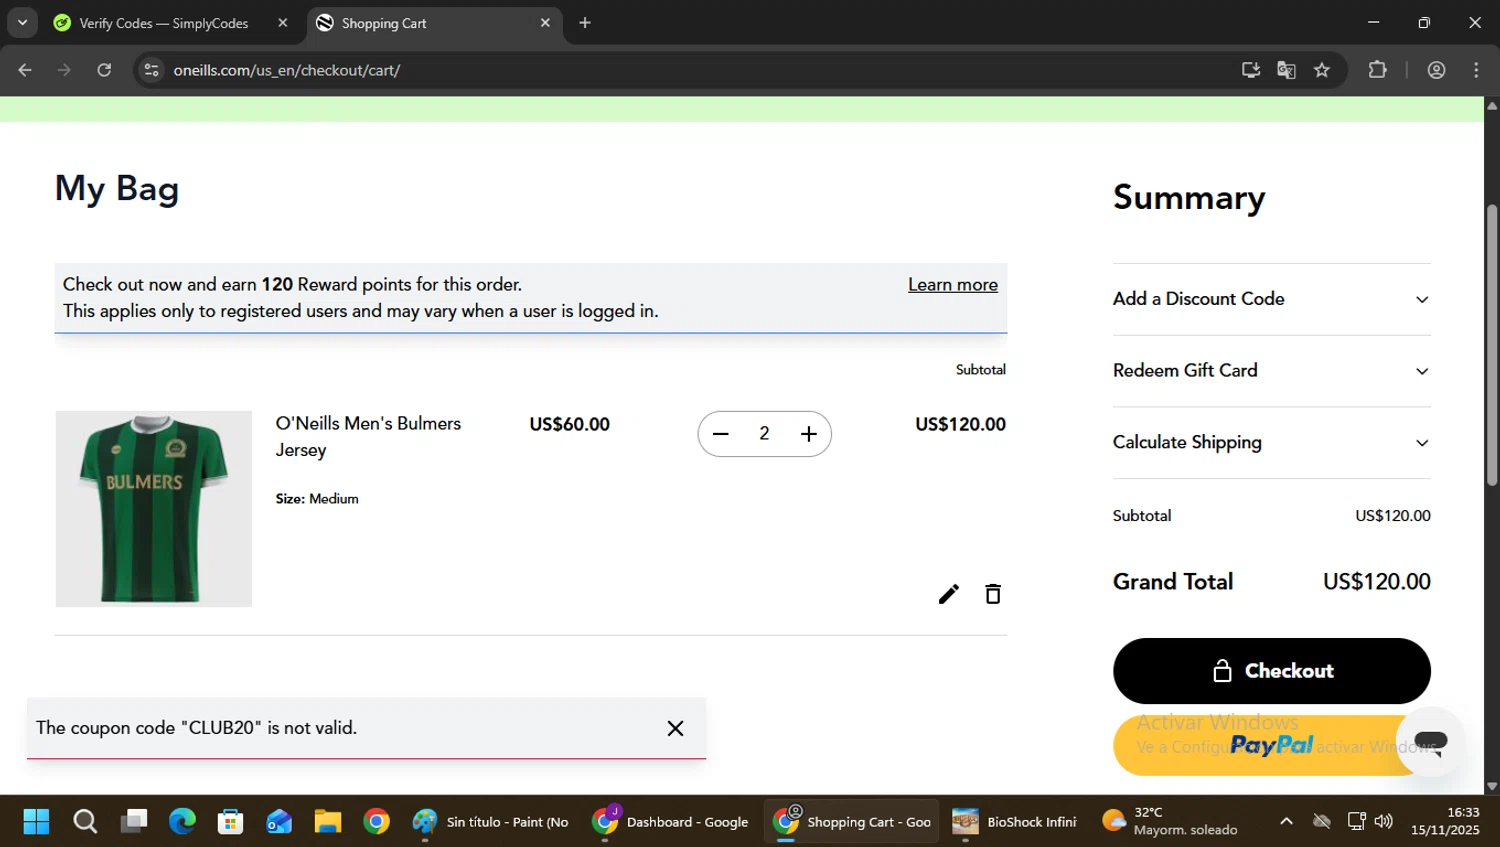
Task: Increase jersey quantity with plus button
Action: (808, 434)
